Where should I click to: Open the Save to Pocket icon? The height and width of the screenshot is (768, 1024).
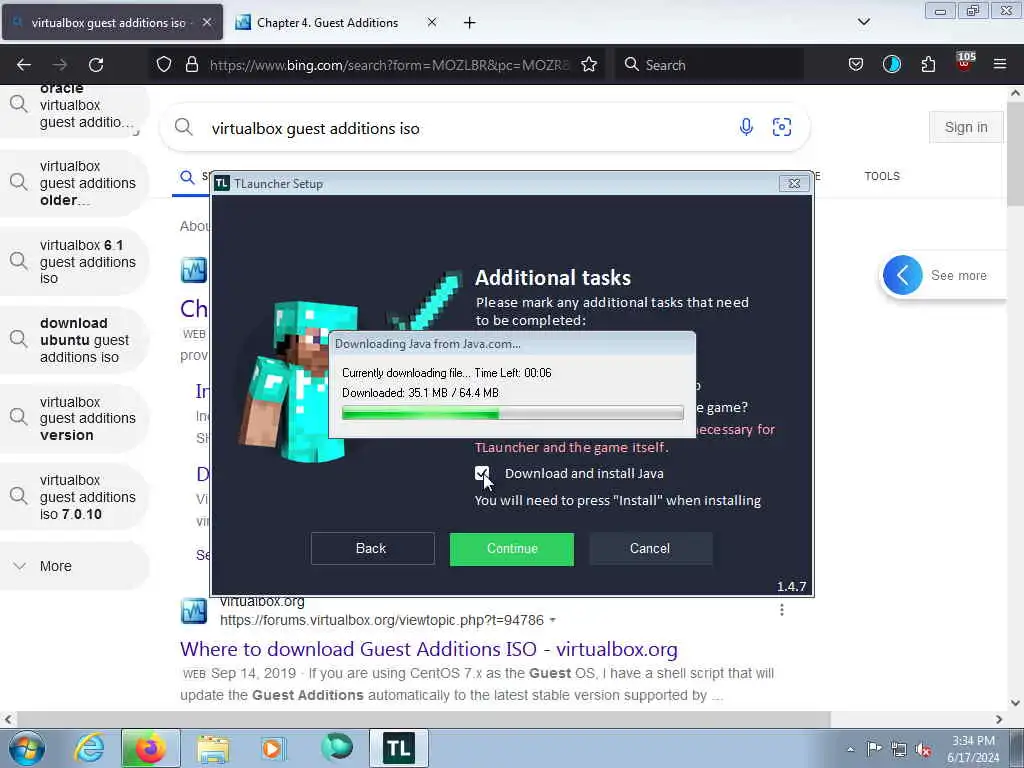856,64
